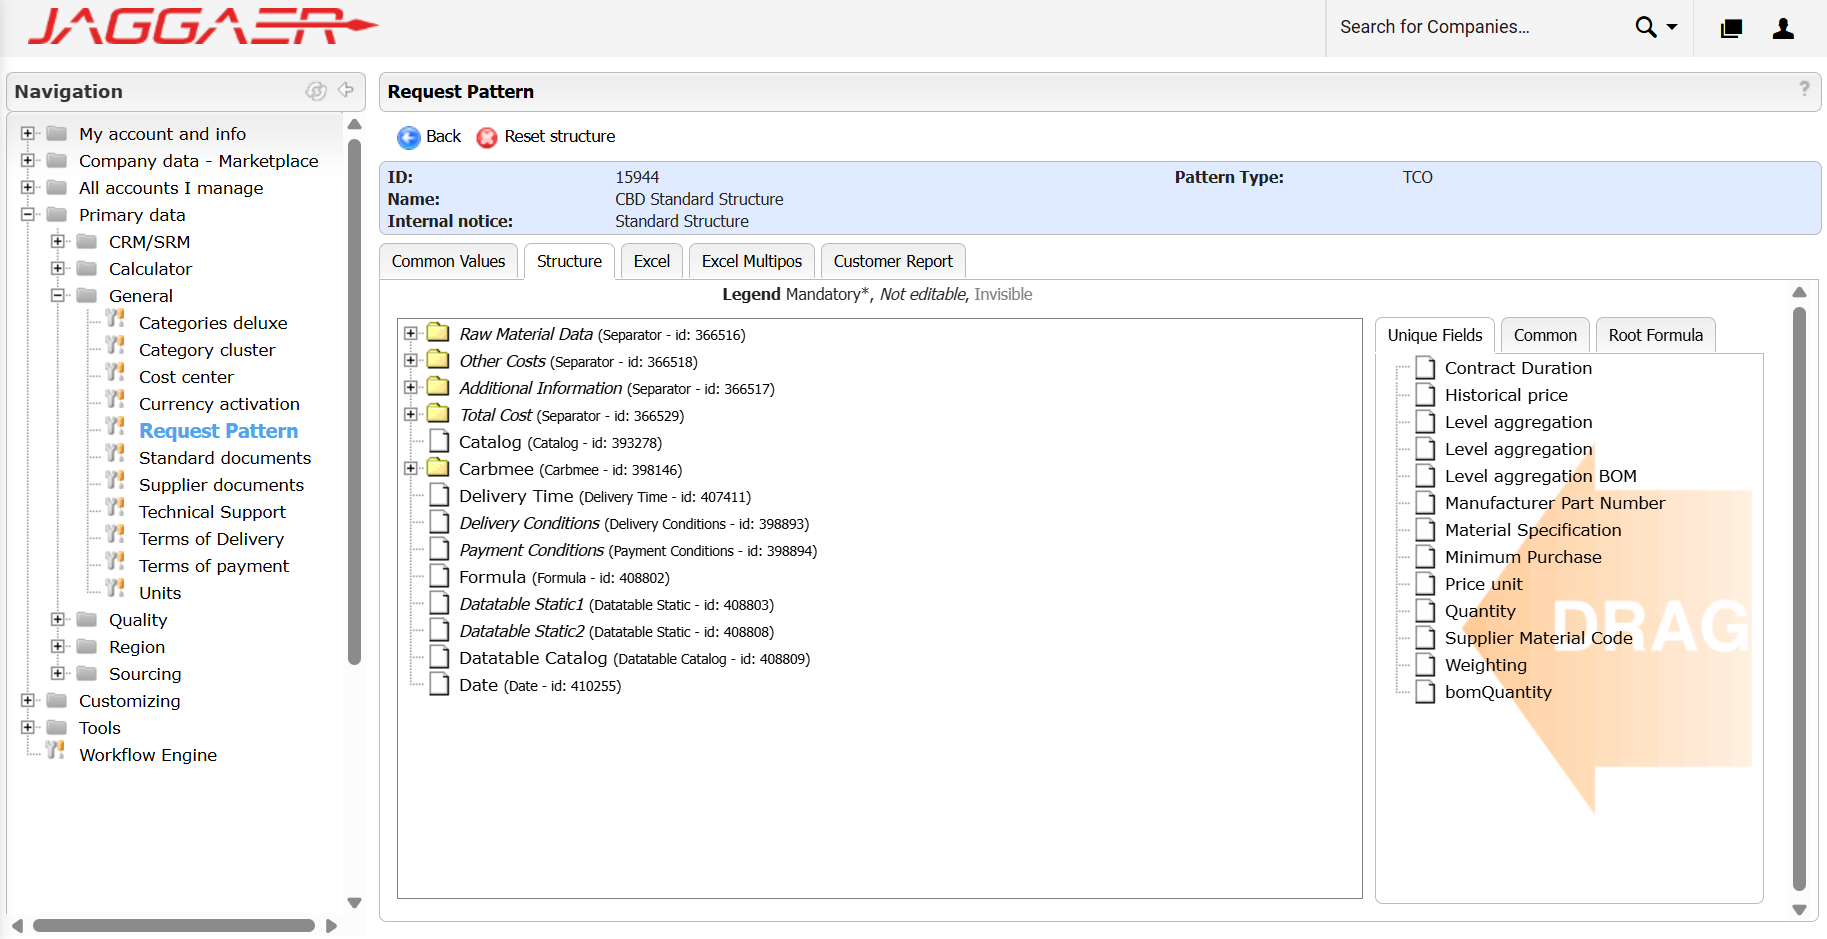Click the help question mark icon
The image size is (1827, 939).
pos(1804,89)
